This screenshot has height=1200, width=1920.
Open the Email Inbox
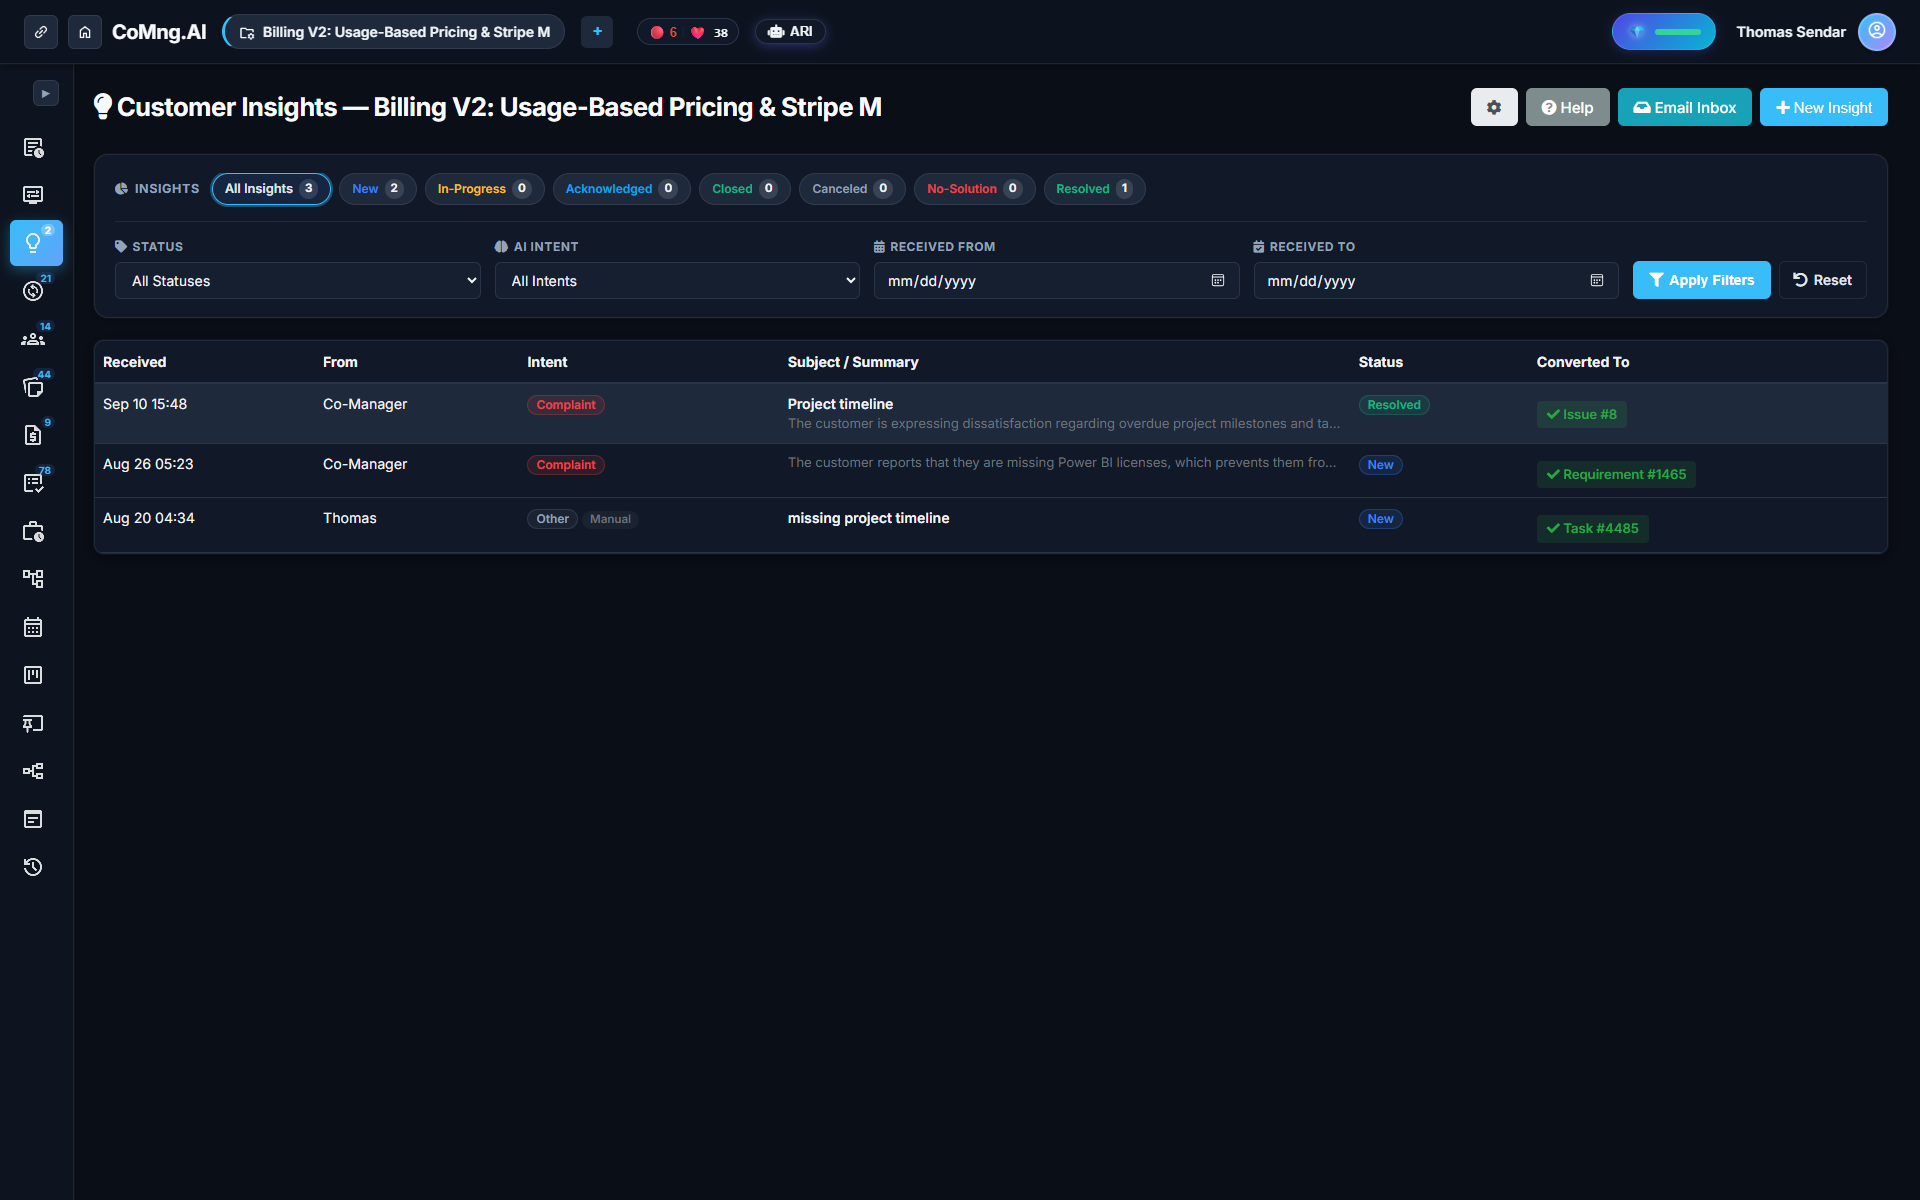coord(1684,107)
